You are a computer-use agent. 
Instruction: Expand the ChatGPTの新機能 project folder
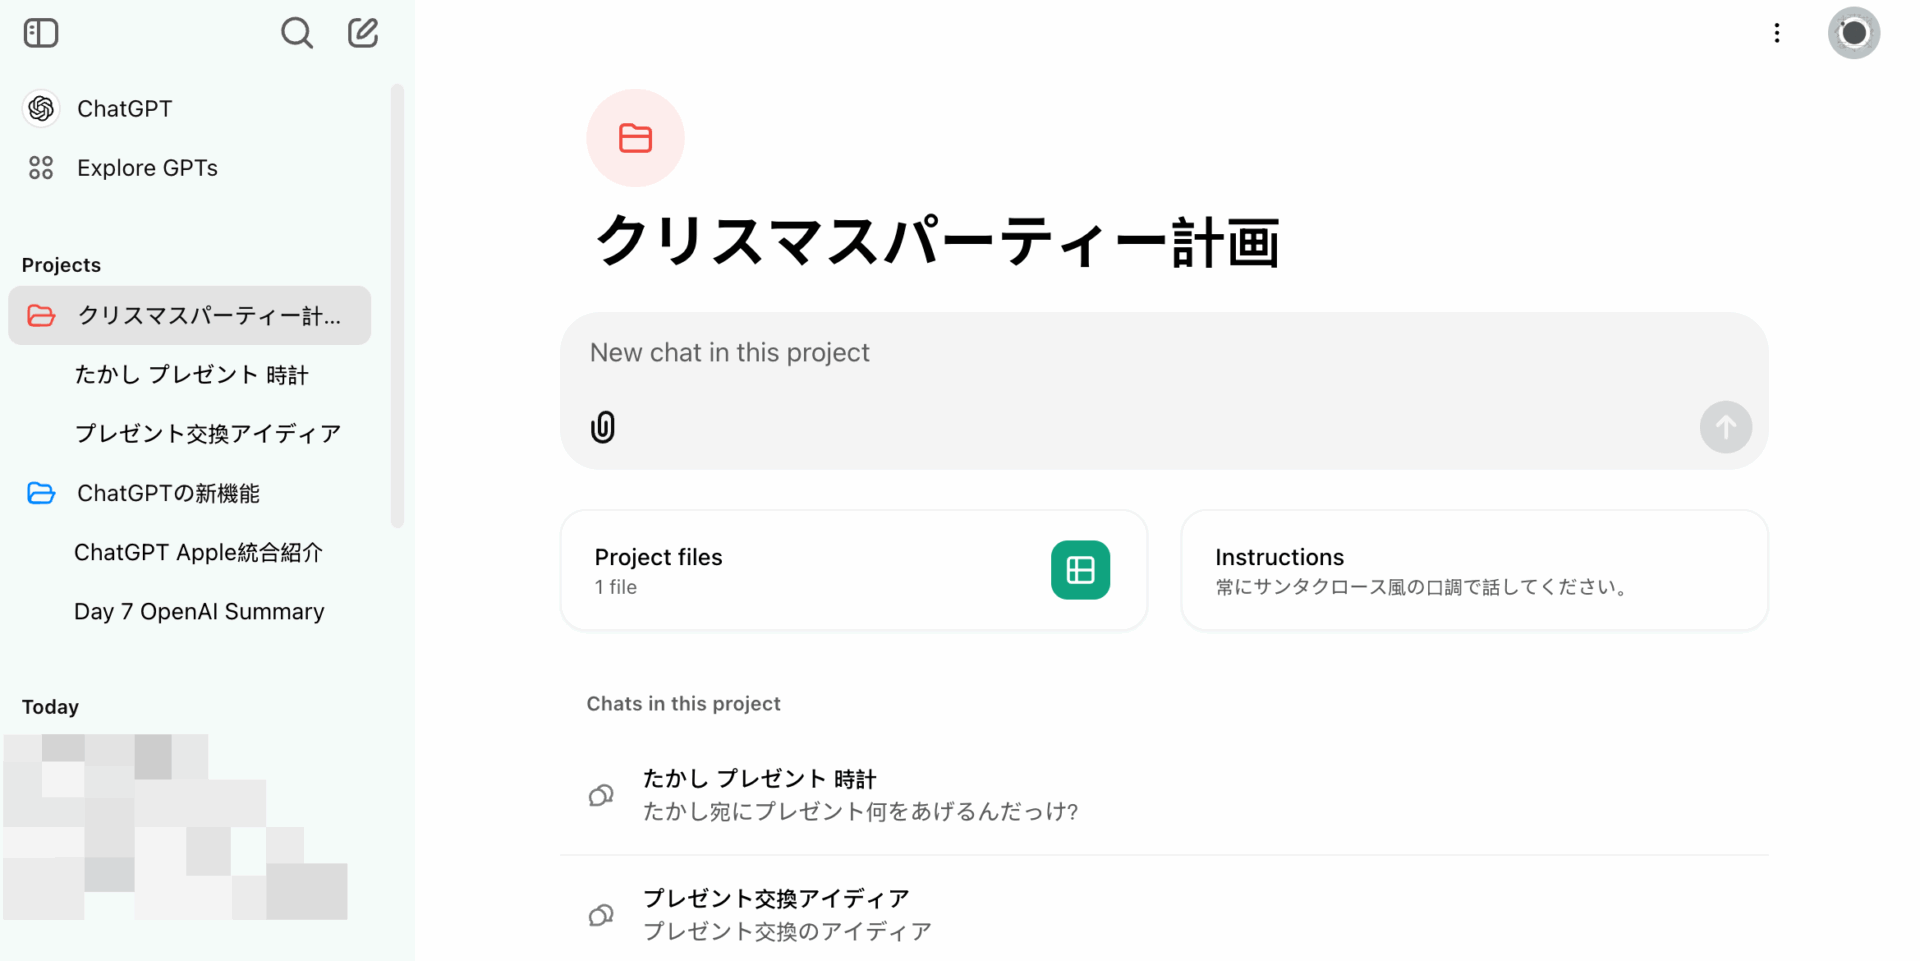tap(41, 493)
